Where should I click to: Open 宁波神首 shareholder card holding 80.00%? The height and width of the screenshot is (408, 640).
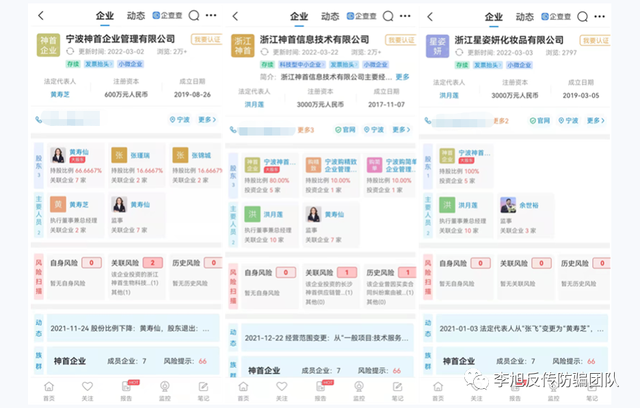click(x=270, y=175)
